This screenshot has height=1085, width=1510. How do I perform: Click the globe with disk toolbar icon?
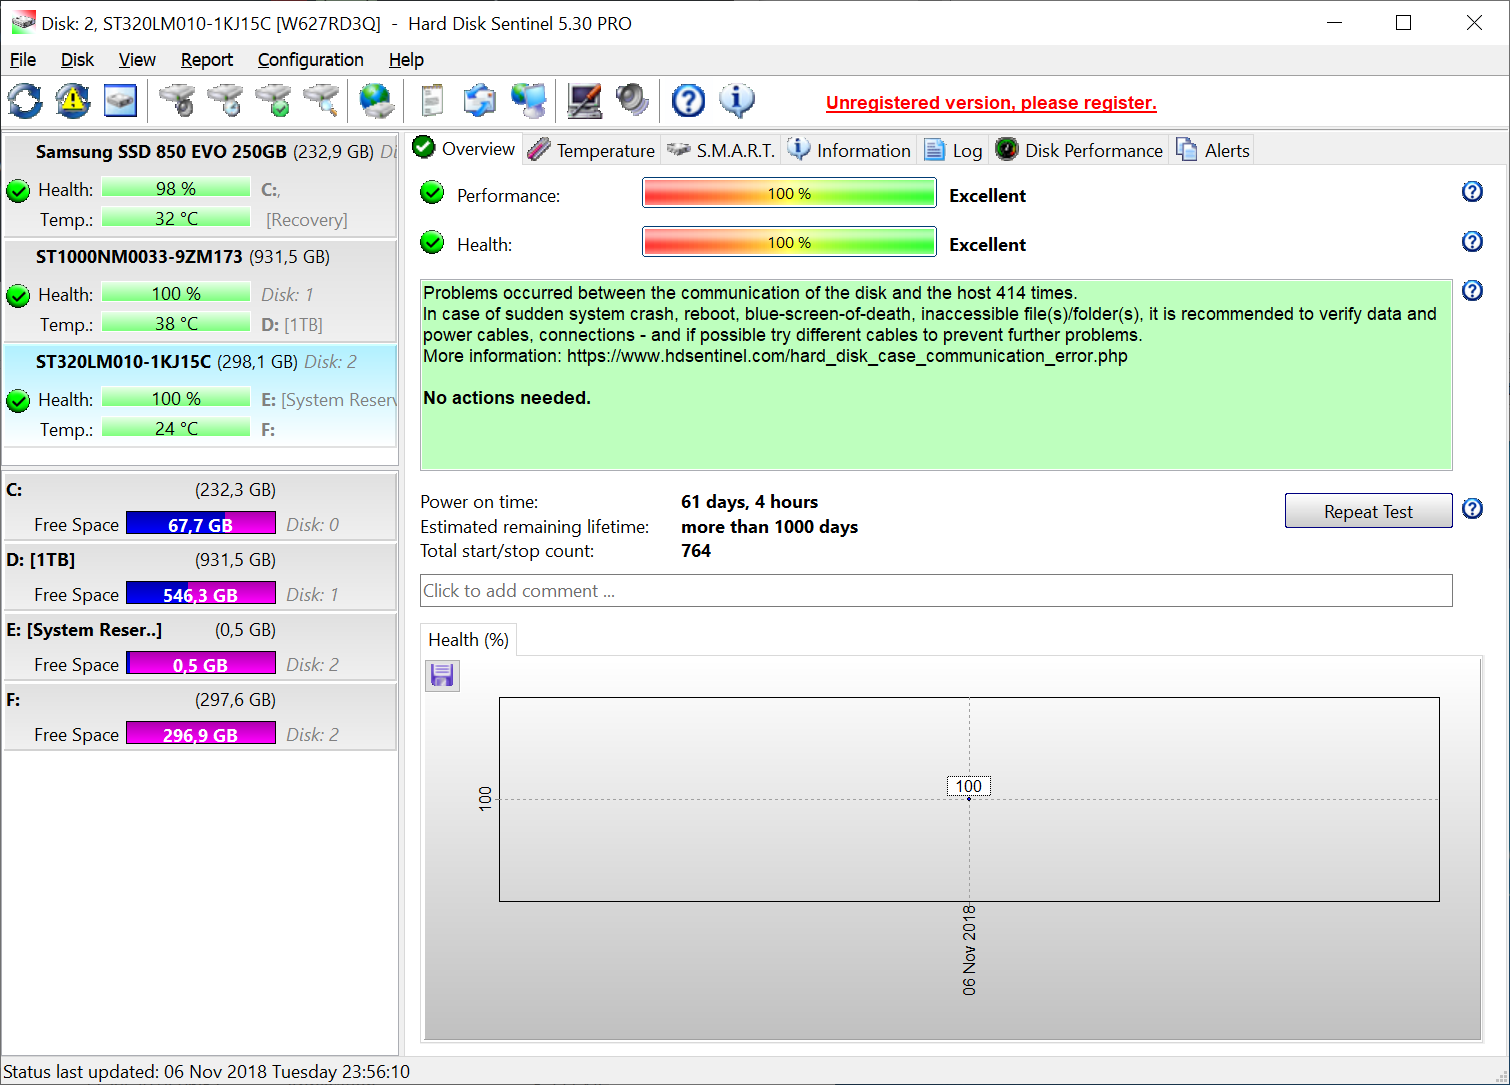click(377, 100)
